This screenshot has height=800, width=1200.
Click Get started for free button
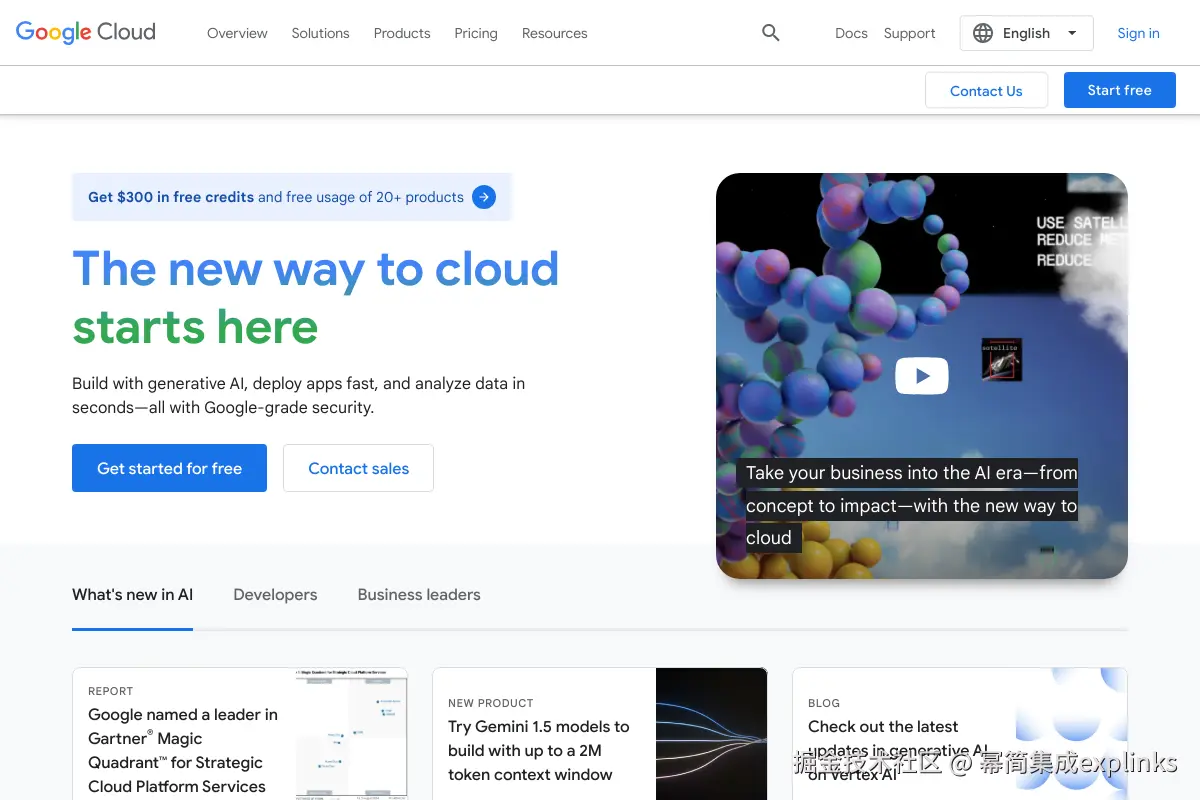[169, 468]
